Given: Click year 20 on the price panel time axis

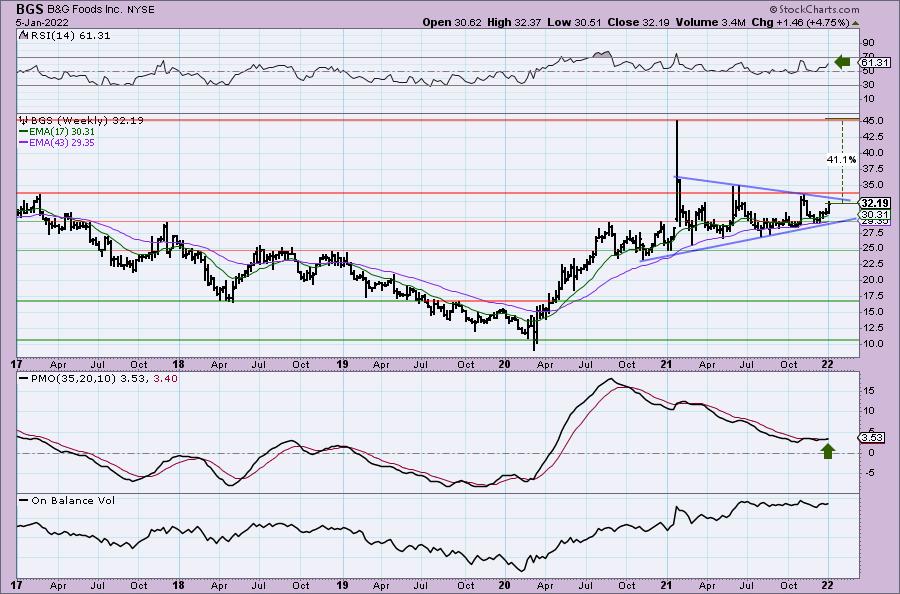Looking at the screenshot, I should [x=505, y=364].
